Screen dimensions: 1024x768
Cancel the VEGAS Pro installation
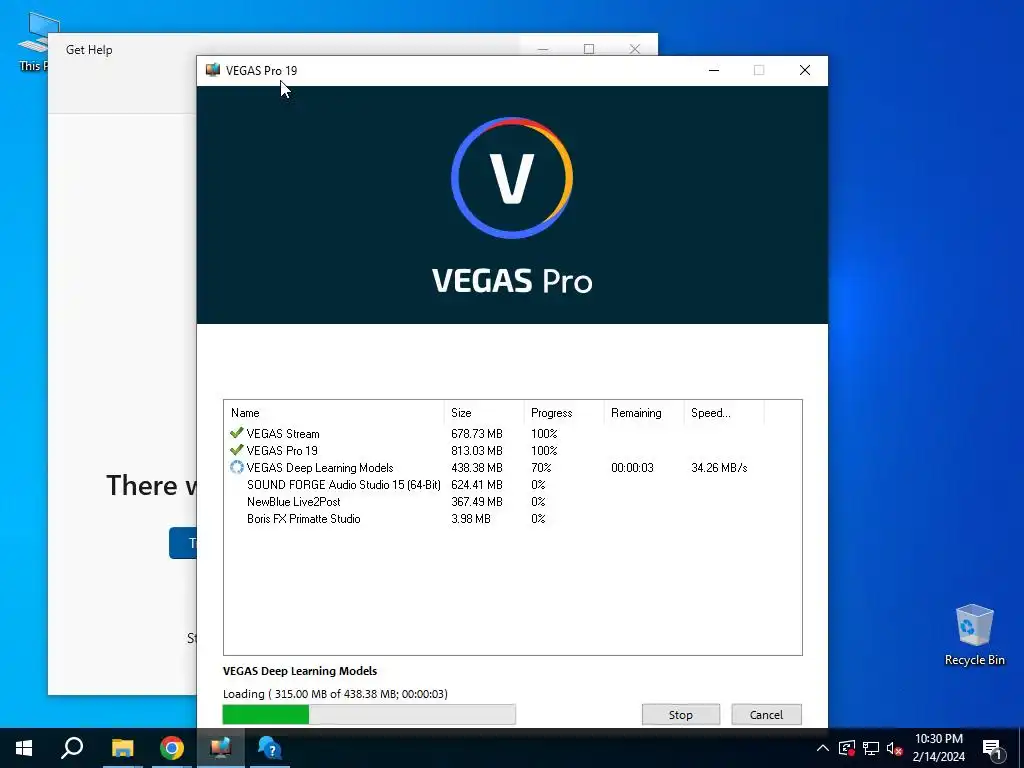pos(766,714)
